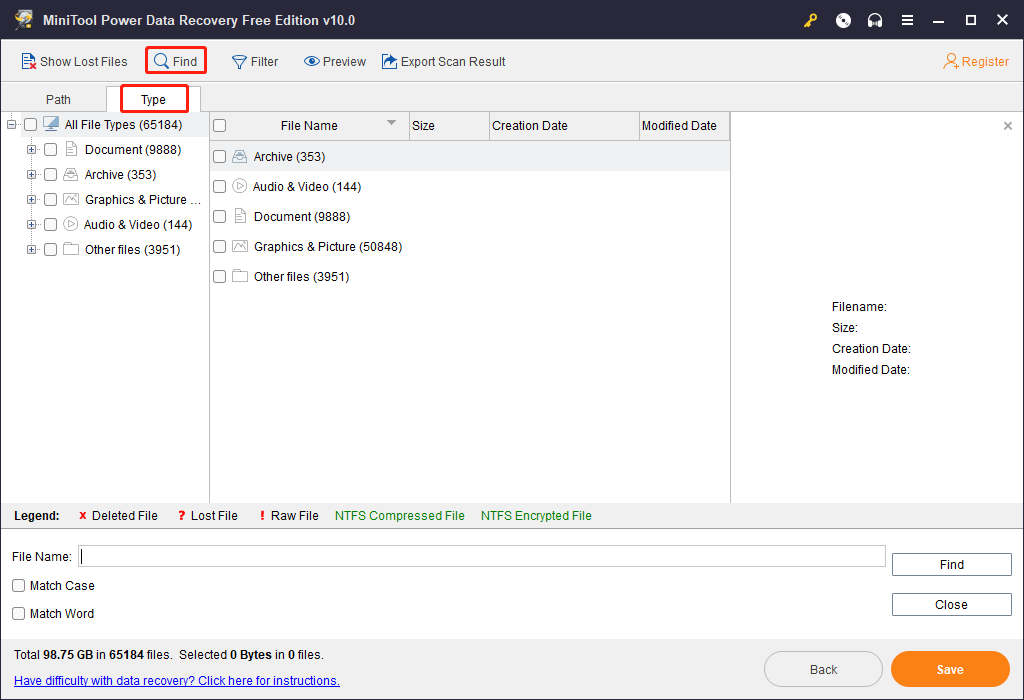This screenshot has width=1024, height=700.
Task: Check Other files (3951) list row checkbox
Action: point(220,277)
